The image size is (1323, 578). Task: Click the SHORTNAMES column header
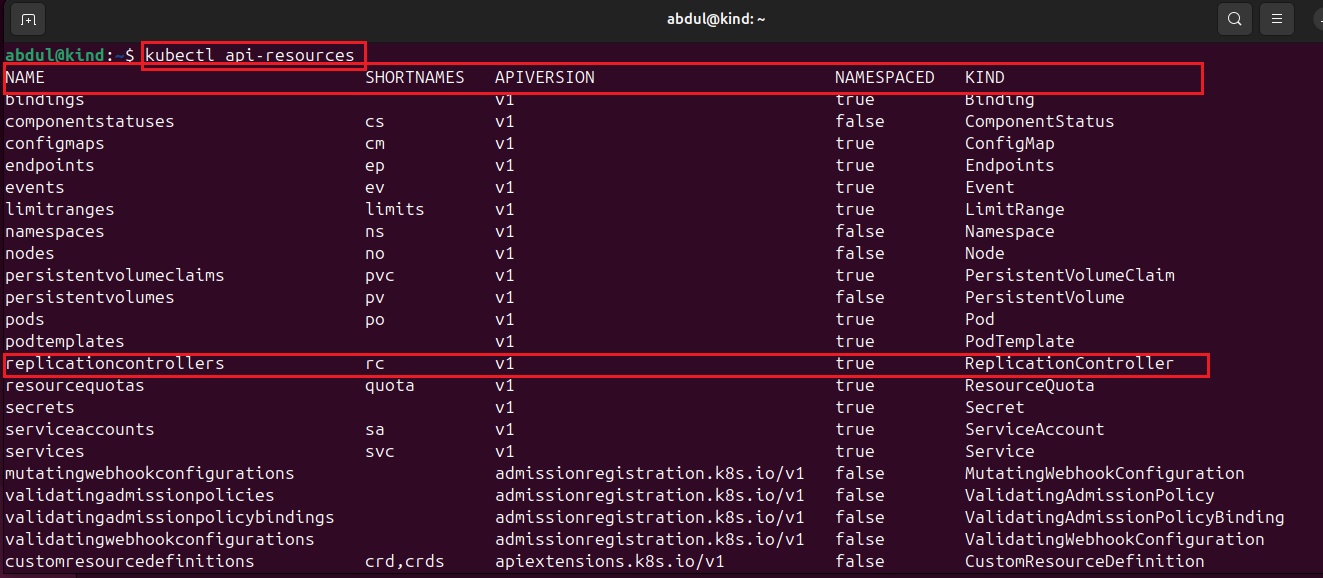coord(414,77)
